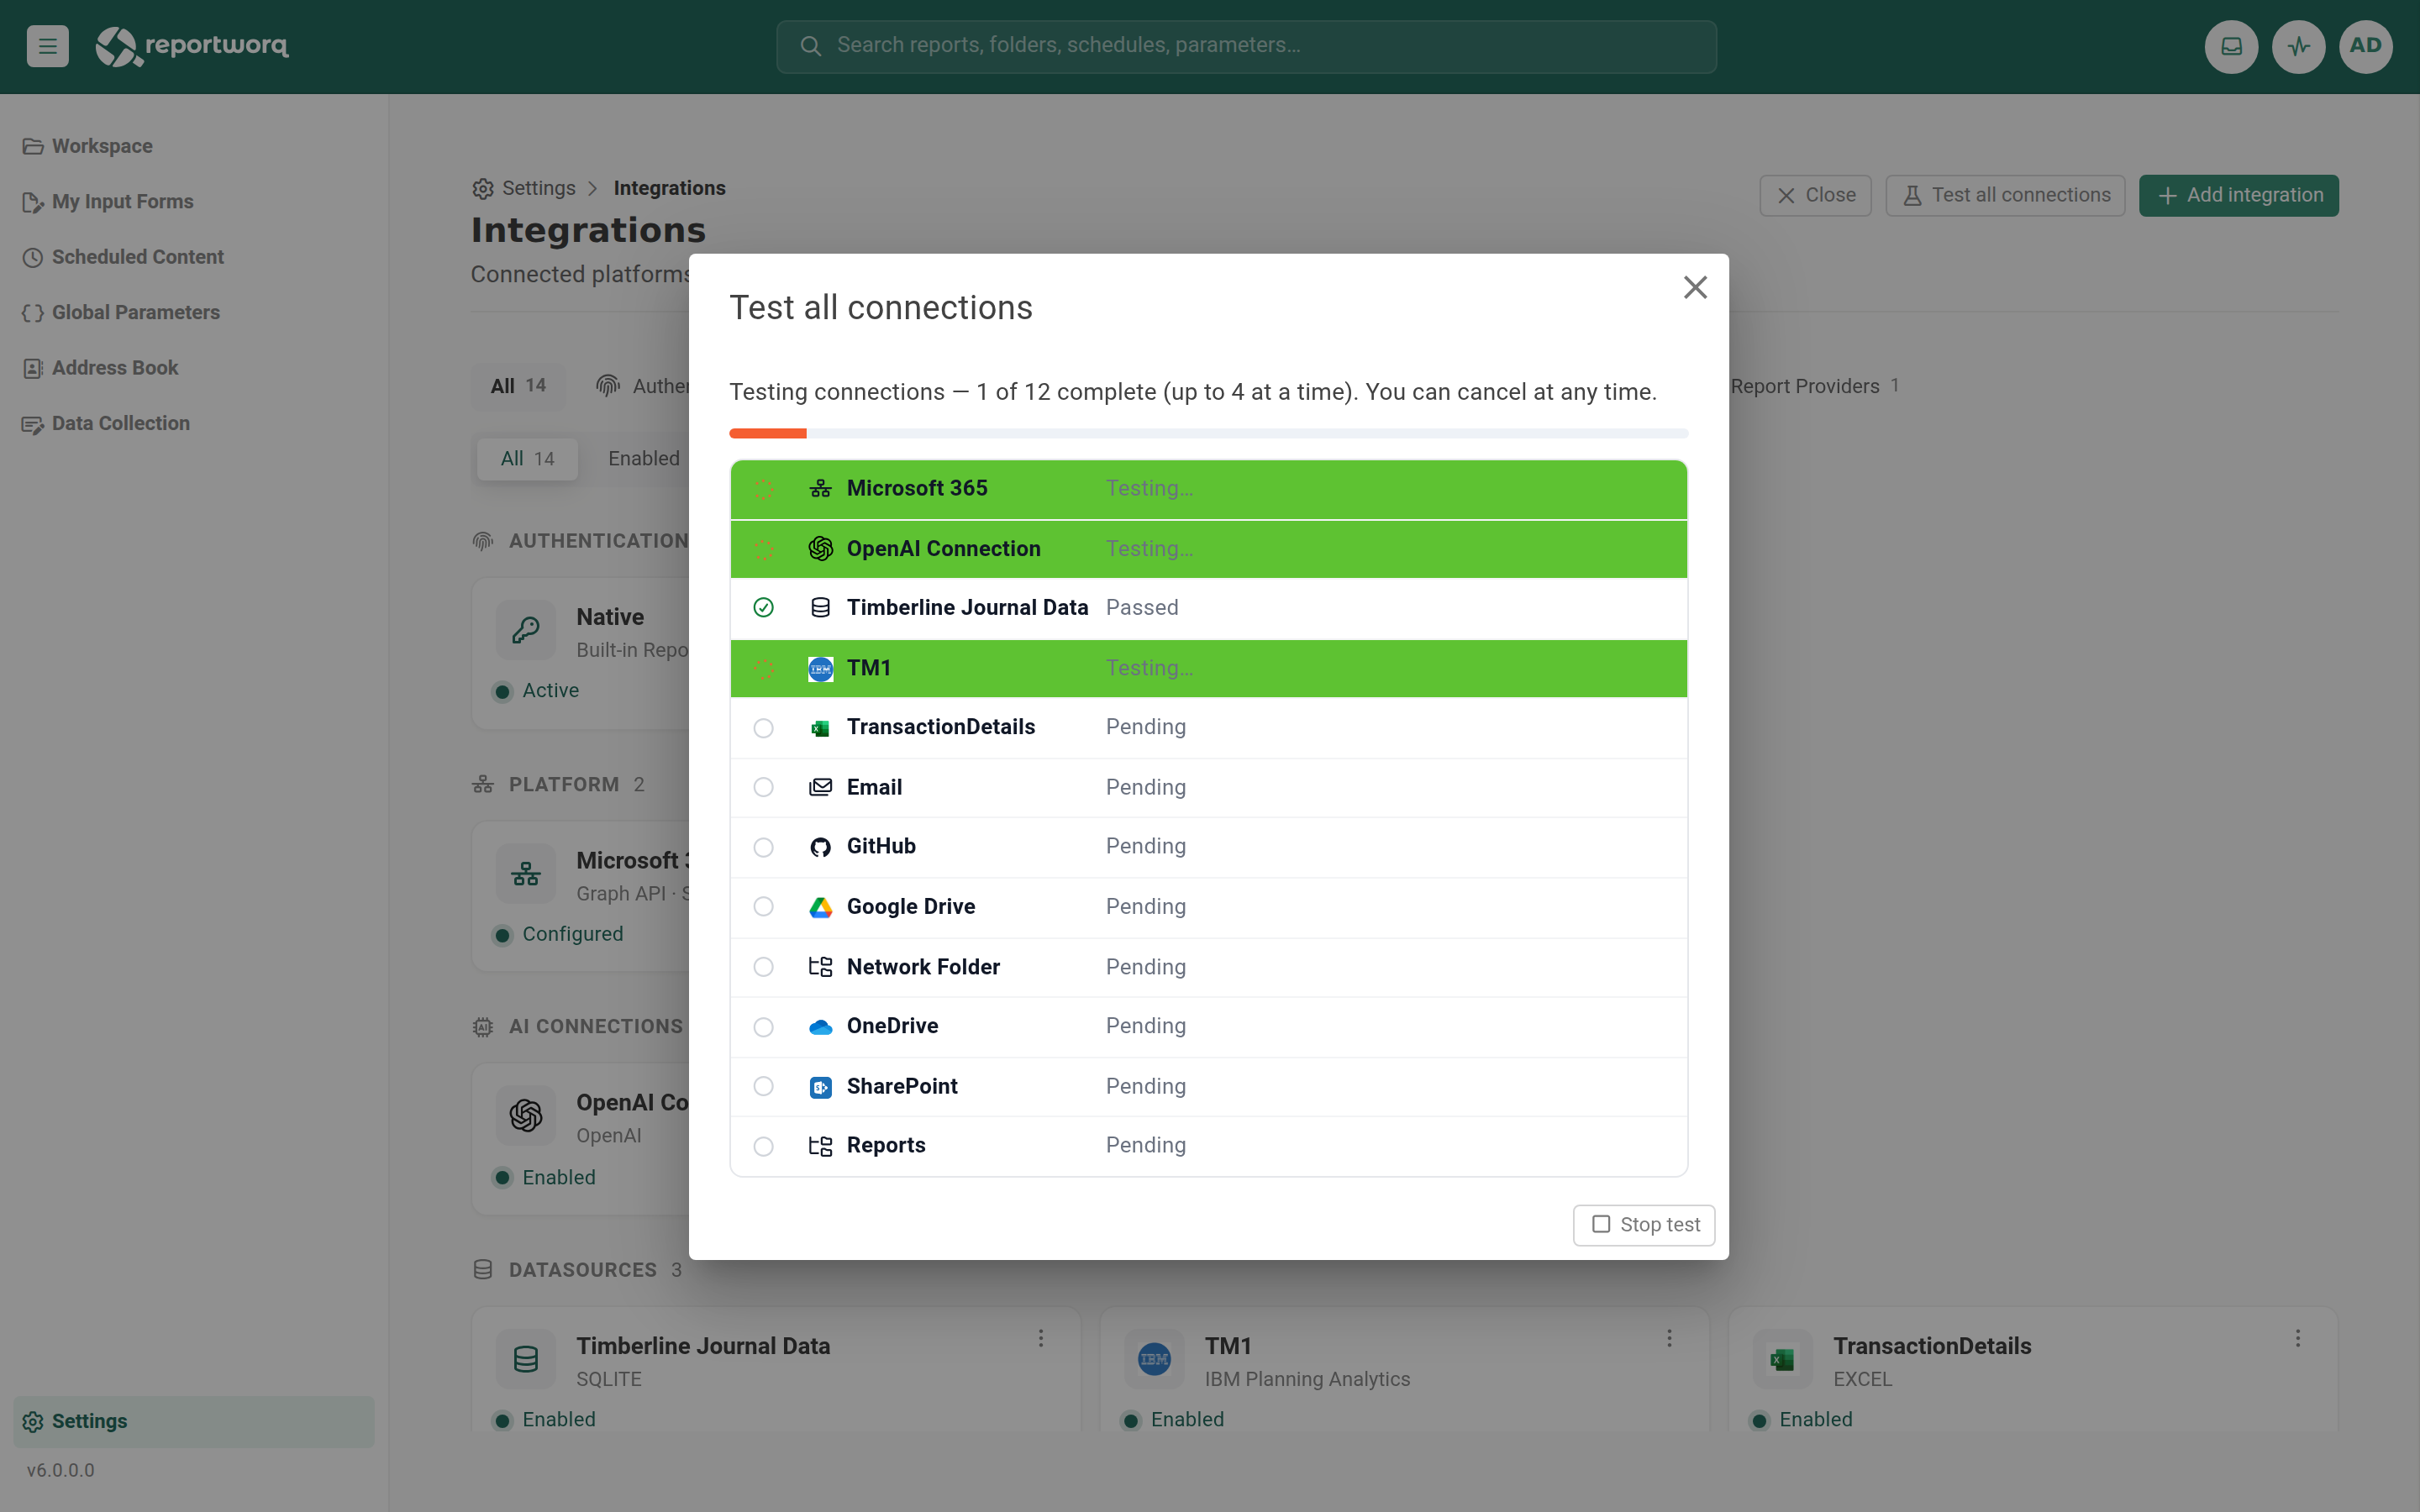
Task: Click the Microsoft 365 platform icon in the test list
Action: (820, 489)
